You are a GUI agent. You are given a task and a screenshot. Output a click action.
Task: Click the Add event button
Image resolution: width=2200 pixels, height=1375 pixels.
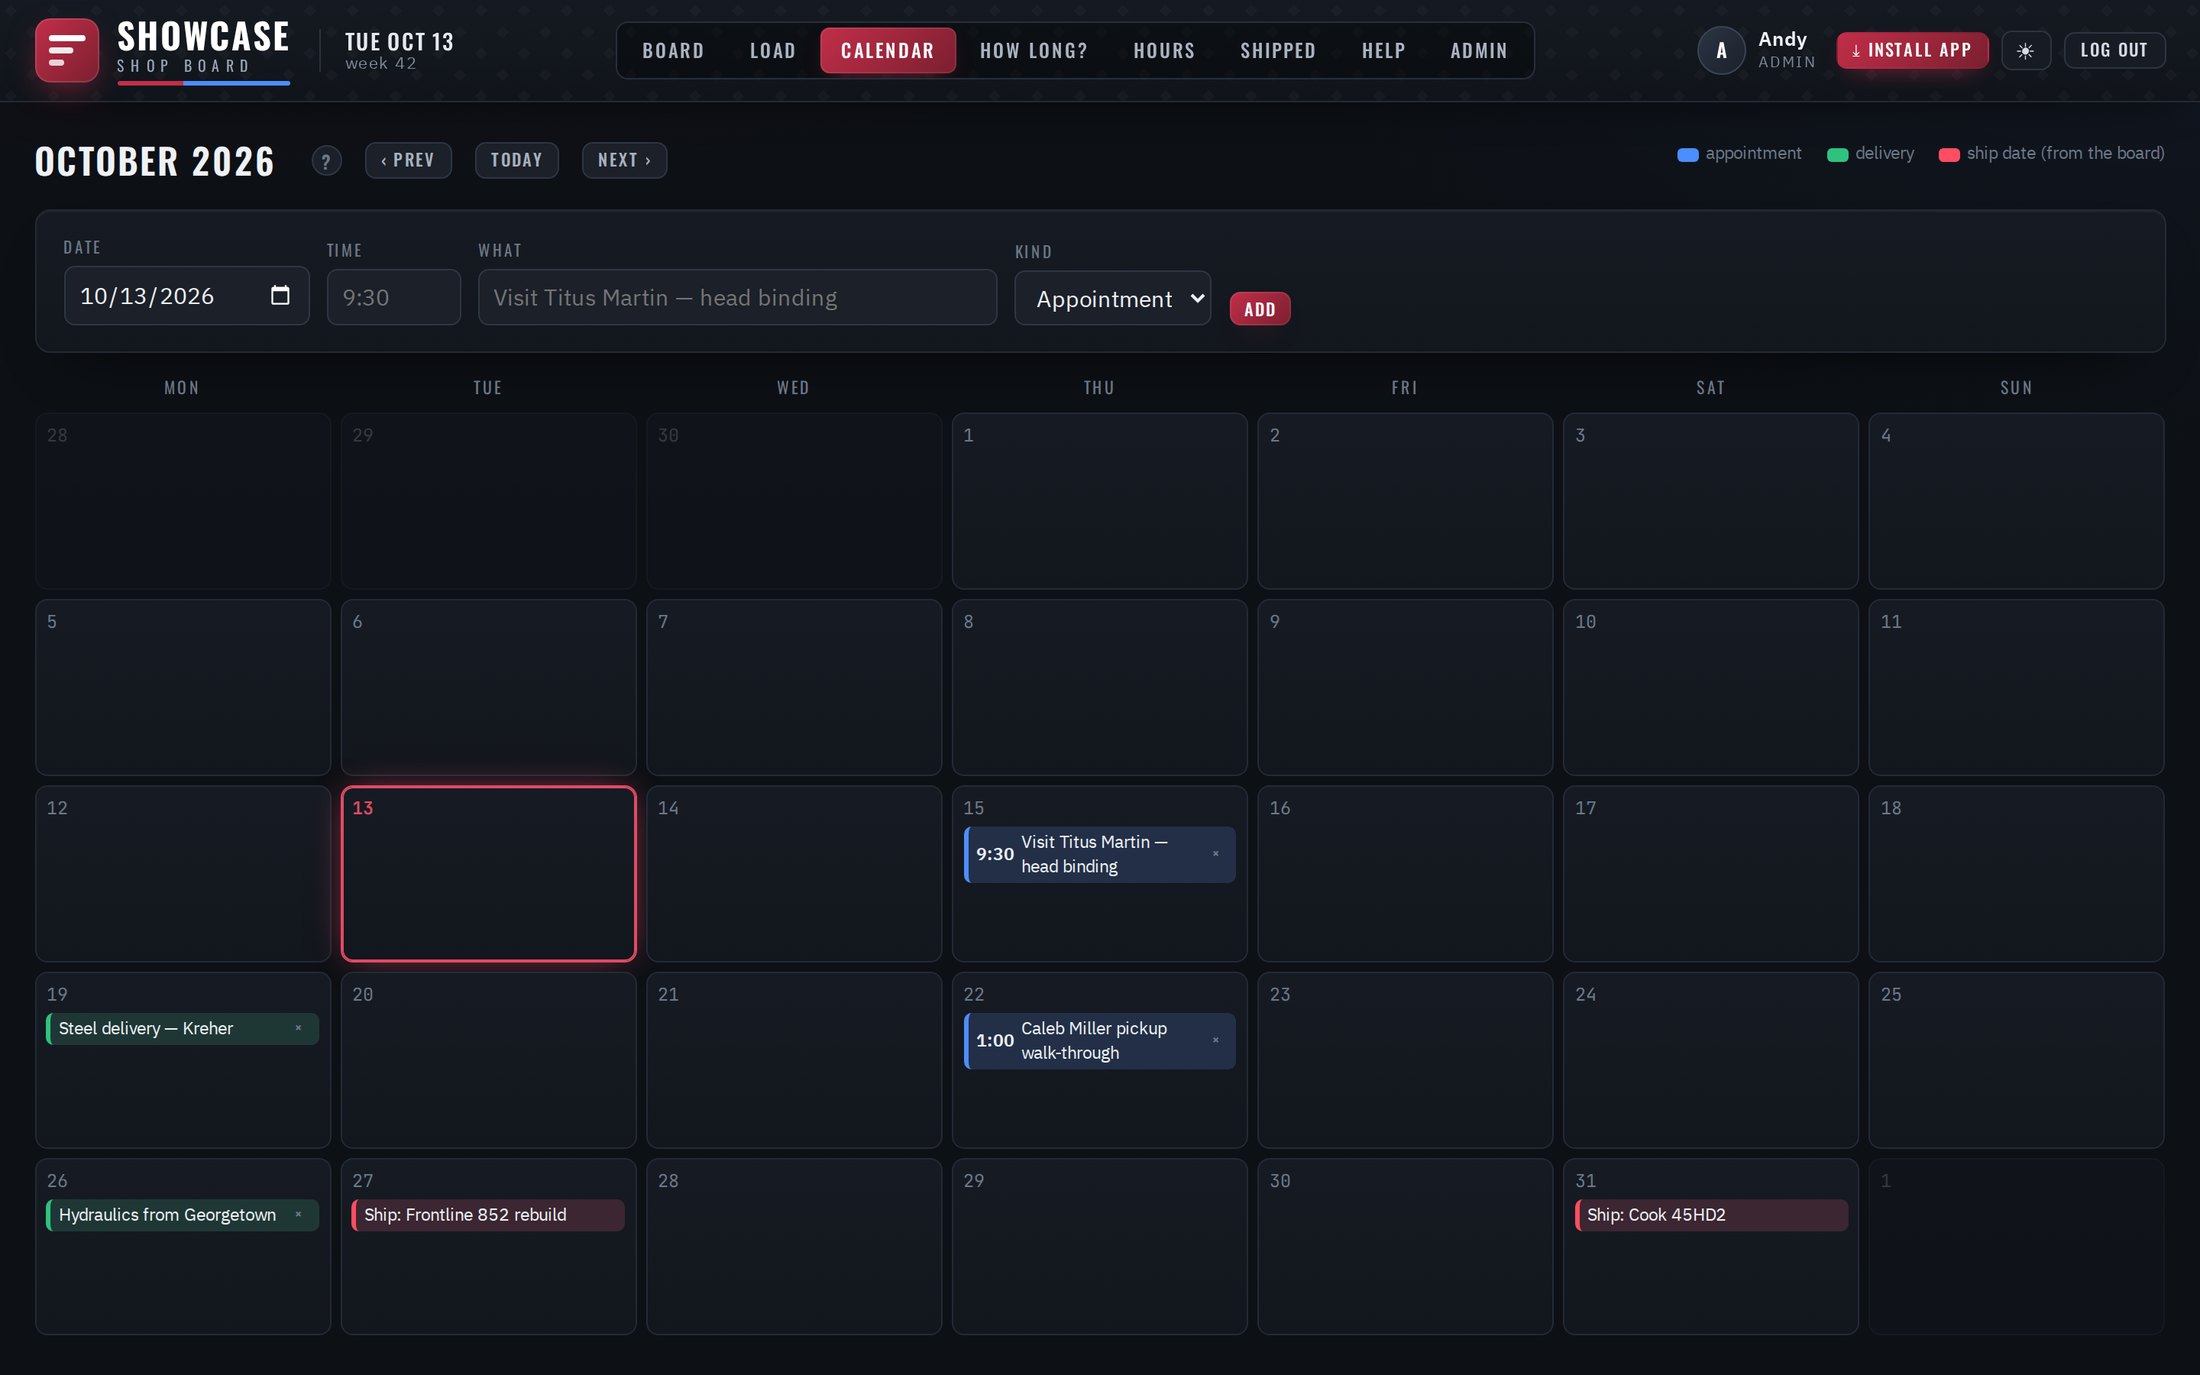(x=1260, y=309)
